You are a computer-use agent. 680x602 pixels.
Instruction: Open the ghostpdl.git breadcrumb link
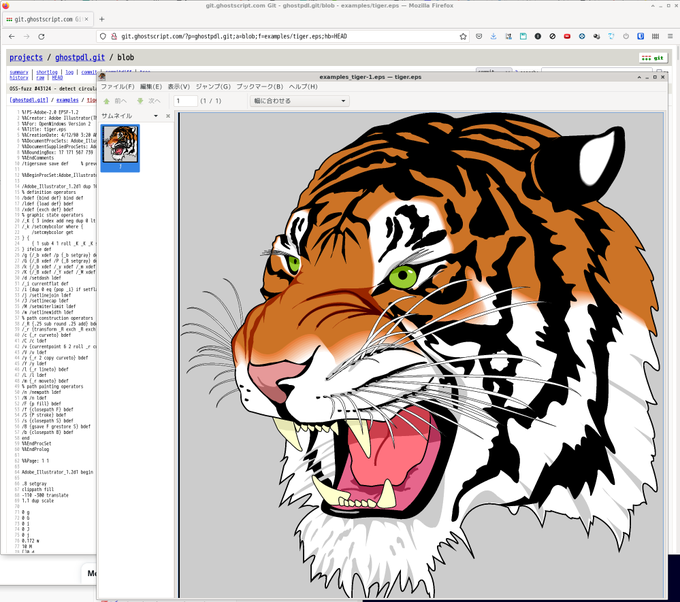click(80, 57)
